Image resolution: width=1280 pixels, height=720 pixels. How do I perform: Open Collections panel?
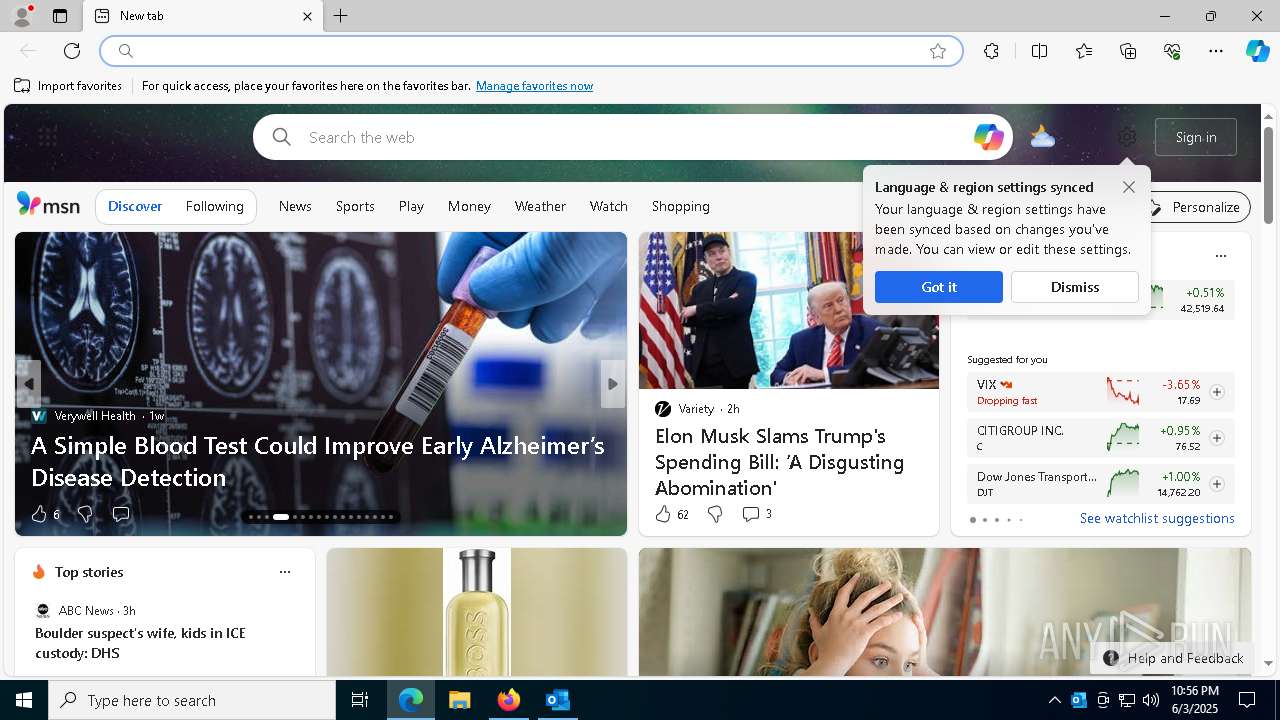click(1128, 51)
